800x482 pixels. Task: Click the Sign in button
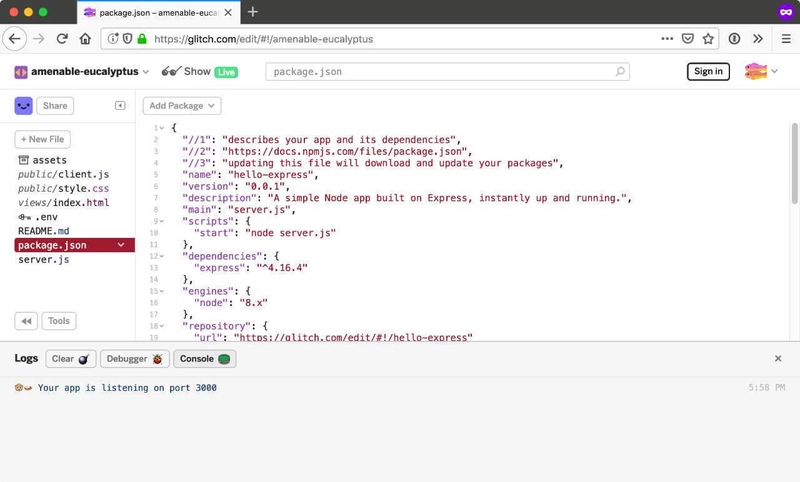[708, 71]
